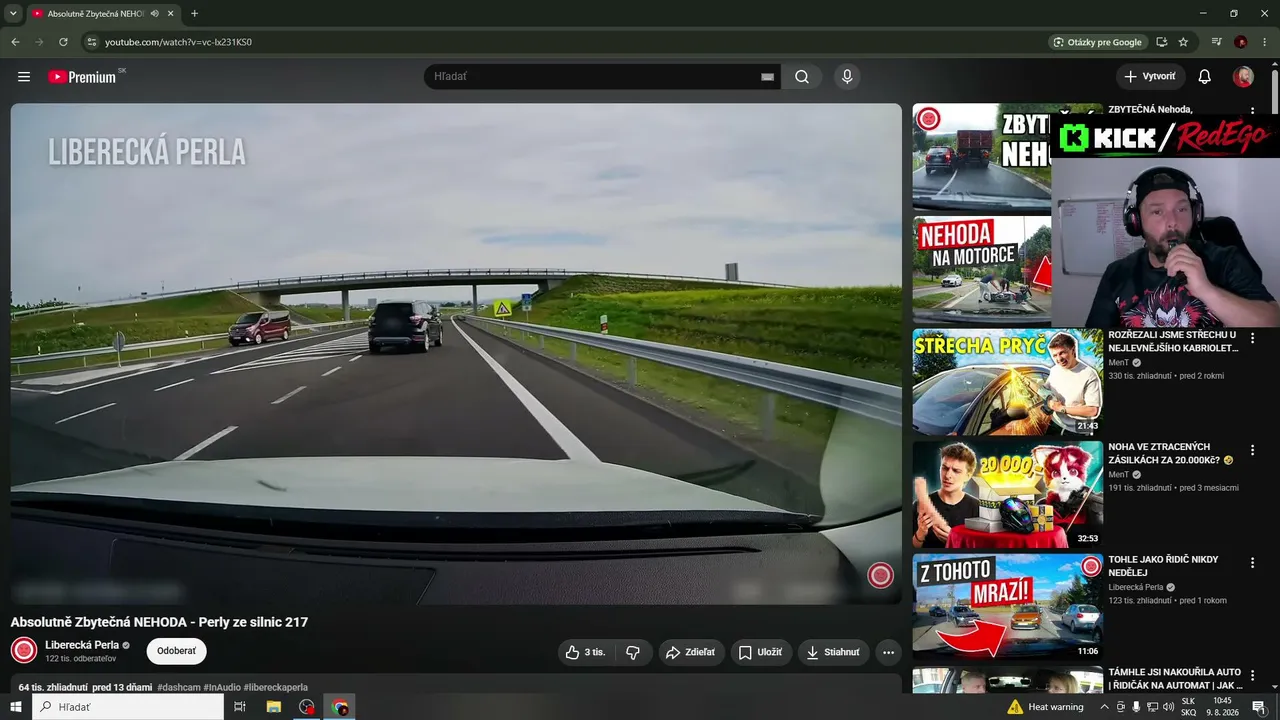Viewport: 1280px width, 720px height.
Task: Go back to previous browser page
Action: click(15, 42)
